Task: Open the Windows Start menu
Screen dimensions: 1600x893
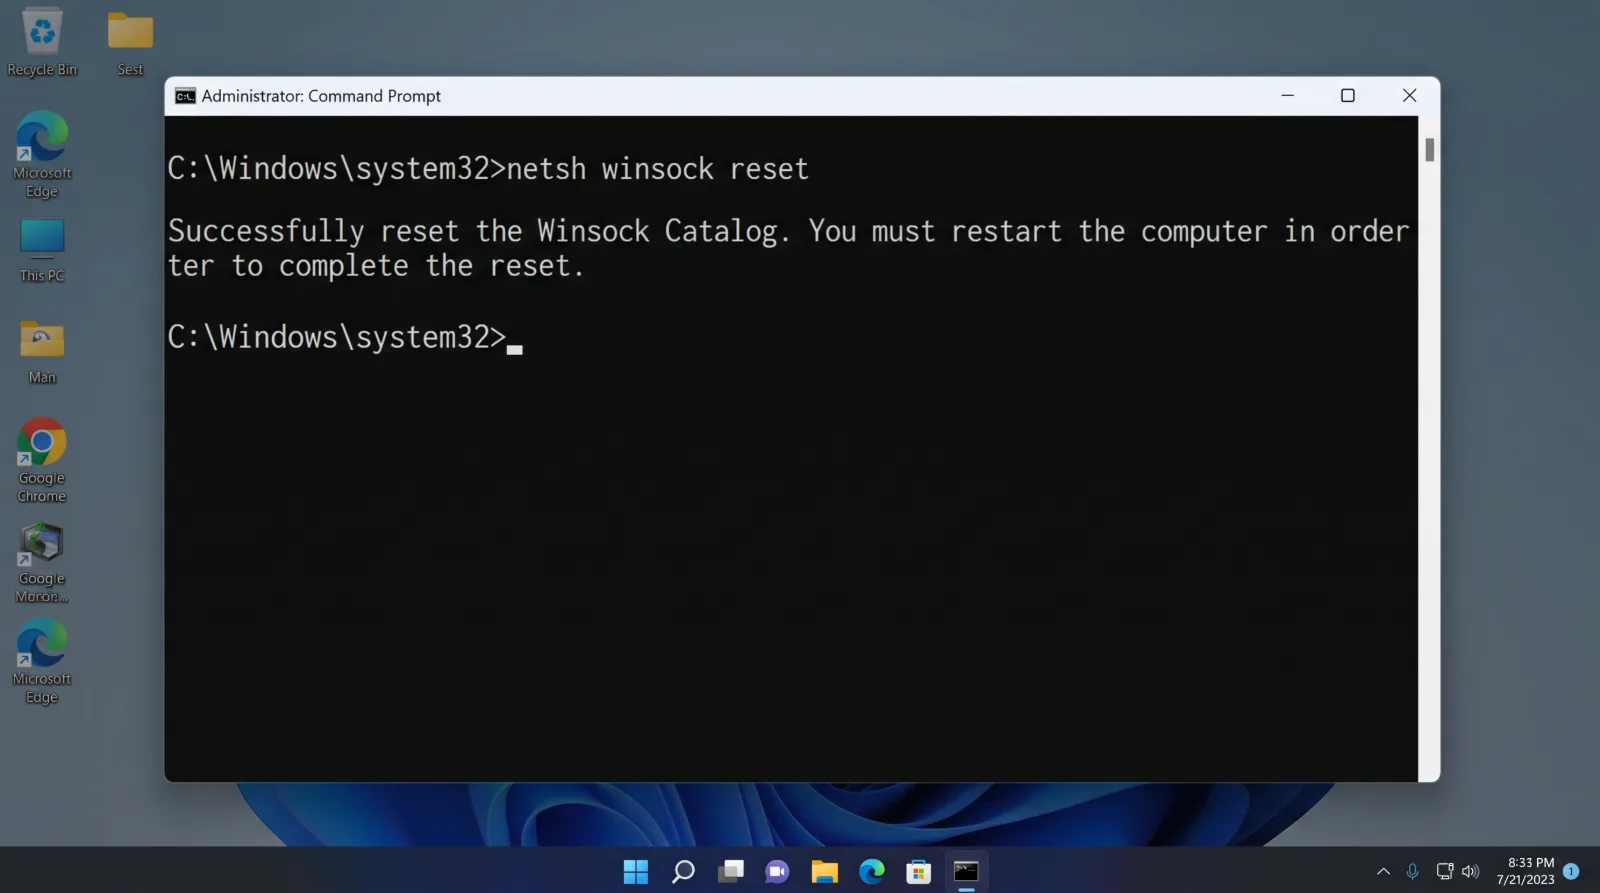Action: pyautogui.click(x=636, y=872)
